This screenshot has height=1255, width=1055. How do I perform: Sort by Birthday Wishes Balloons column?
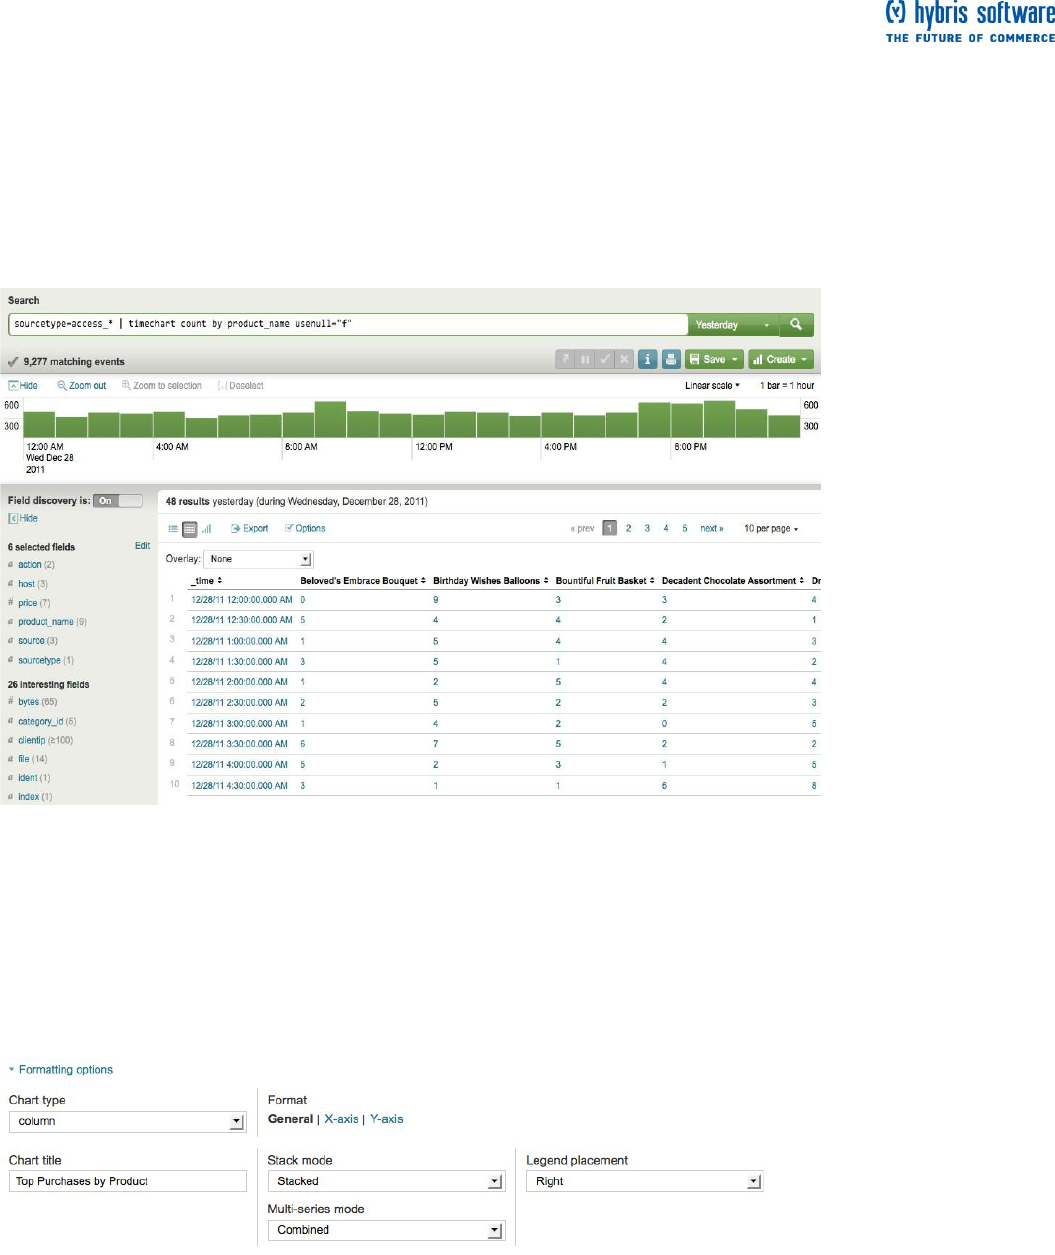click(x=491, y=581)
